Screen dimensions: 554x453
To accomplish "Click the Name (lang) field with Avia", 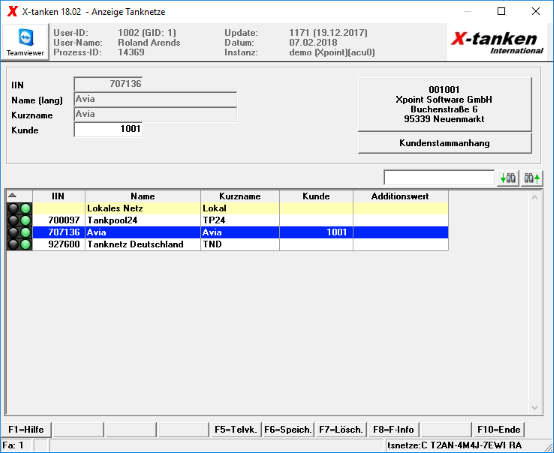I will 155,99.
